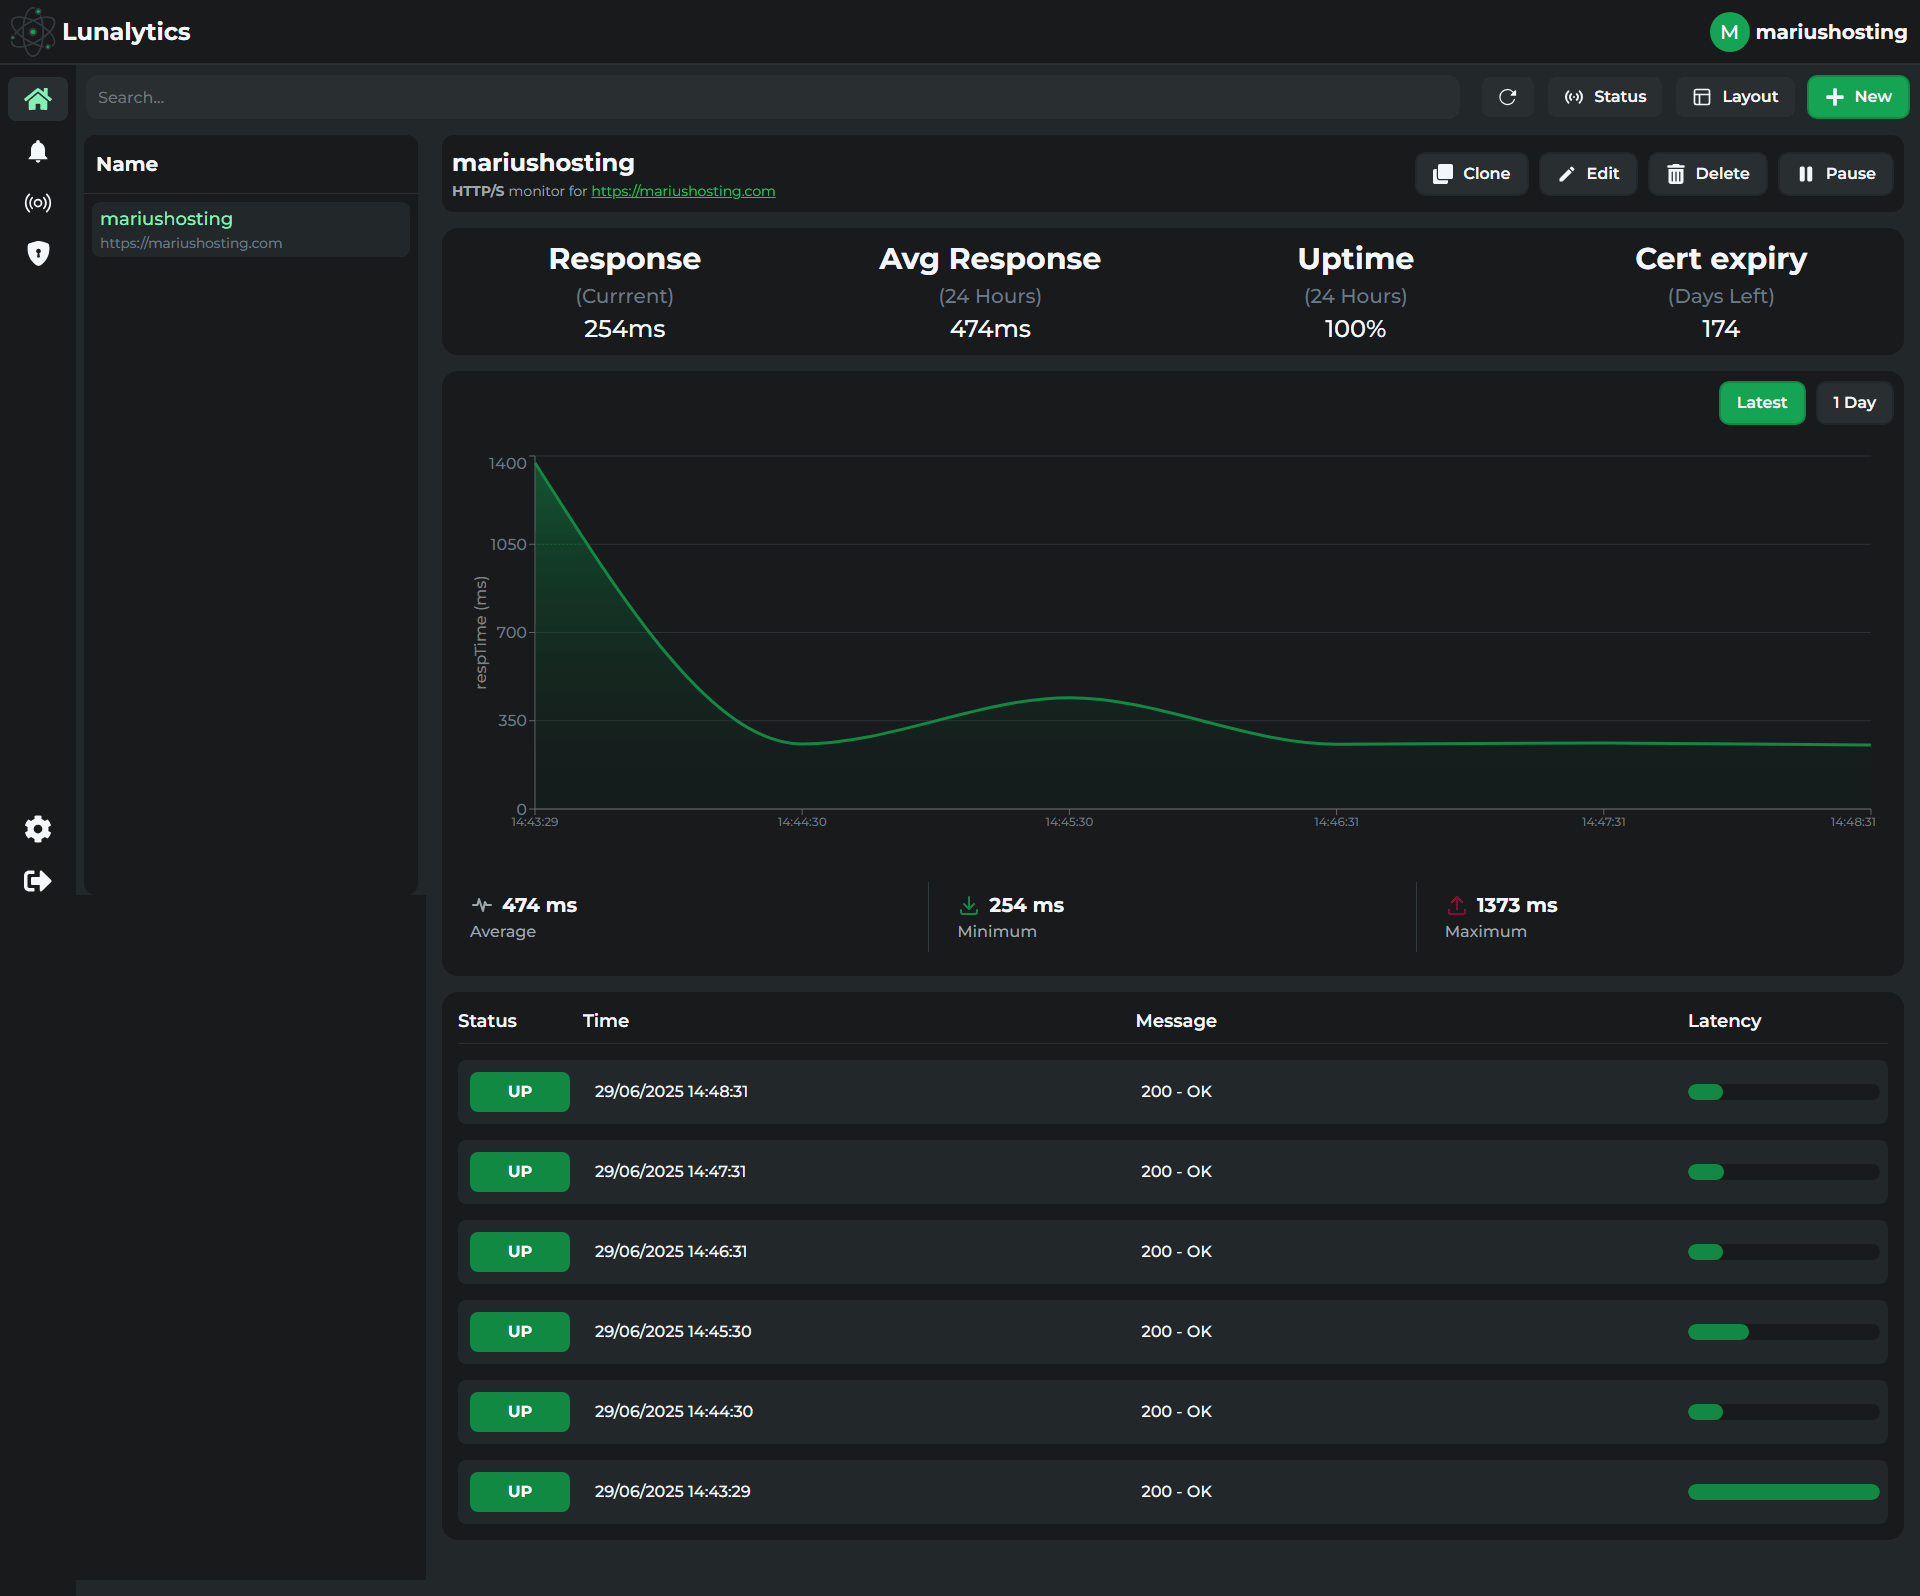Click the UP badge for 14:48:31
1920x1596 pixels.
point(520,1092)
